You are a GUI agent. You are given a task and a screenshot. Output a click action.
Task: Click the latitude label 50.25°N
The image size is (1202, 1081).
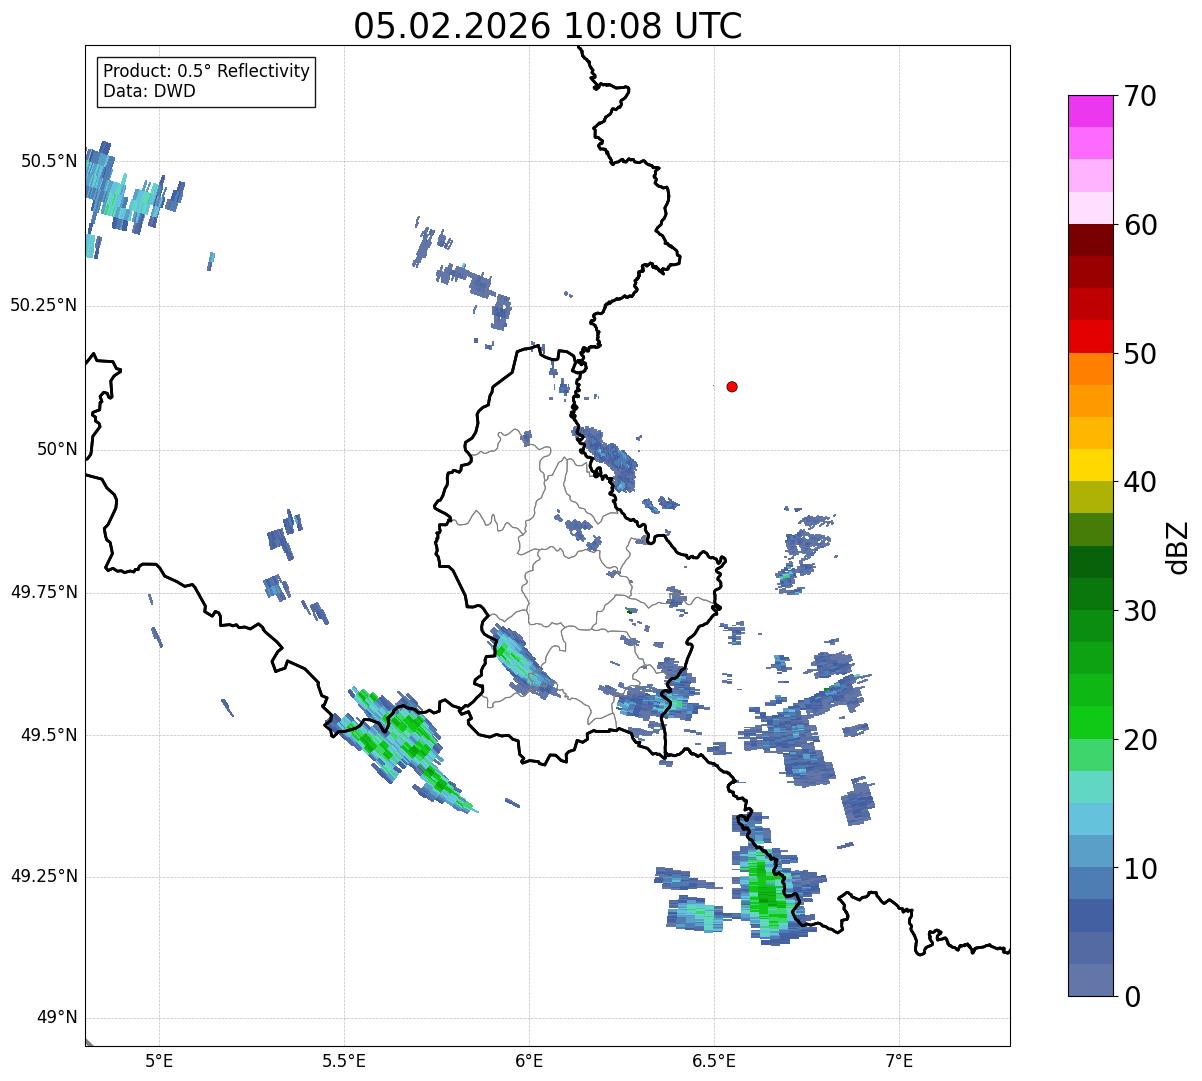[43, 305]
